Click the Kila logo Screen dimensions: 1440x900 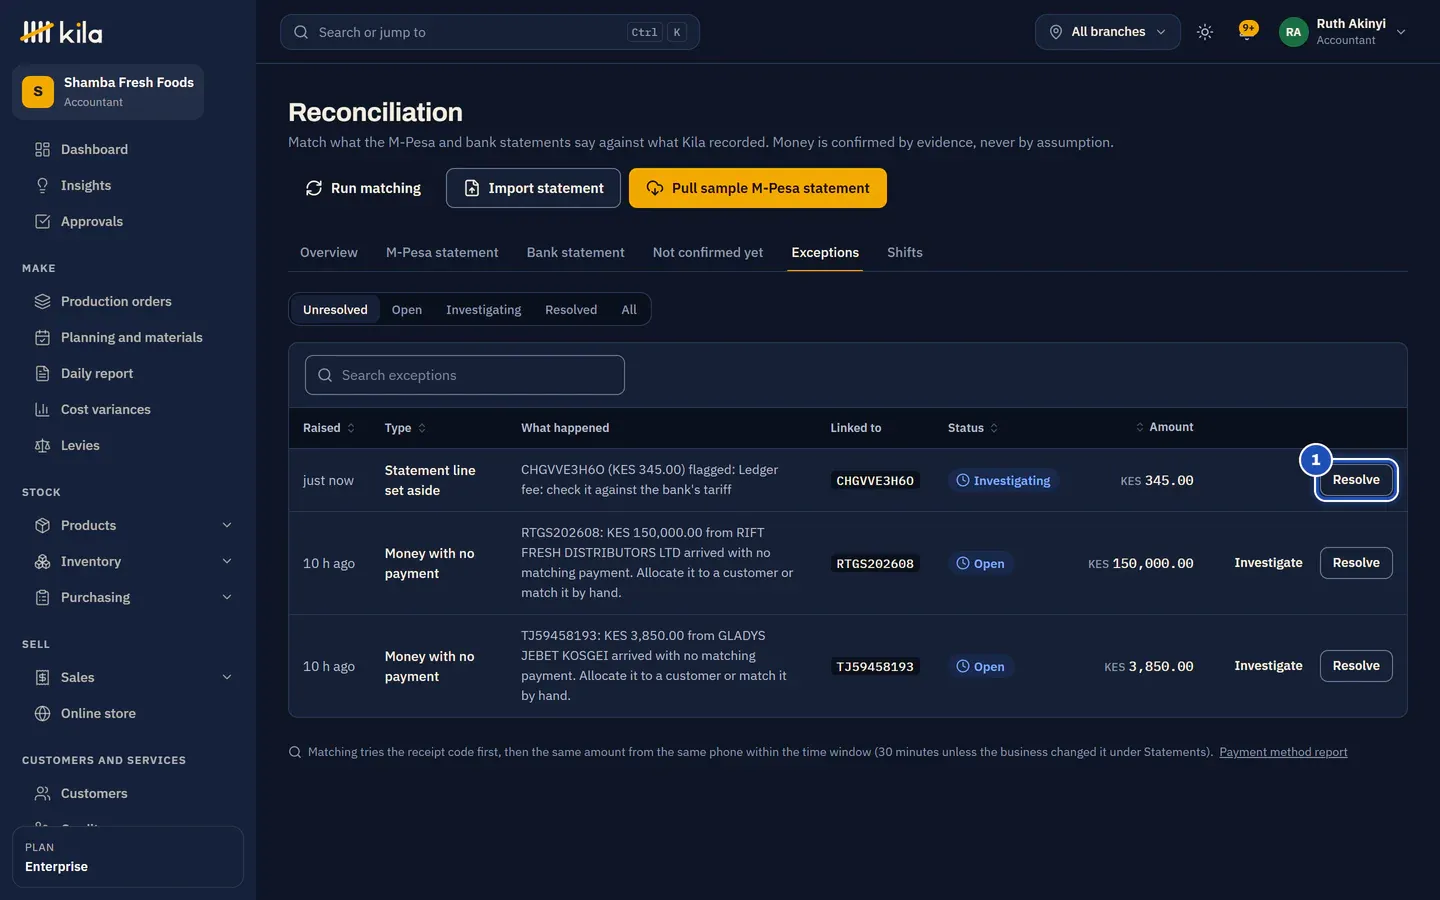click(61, 32)
